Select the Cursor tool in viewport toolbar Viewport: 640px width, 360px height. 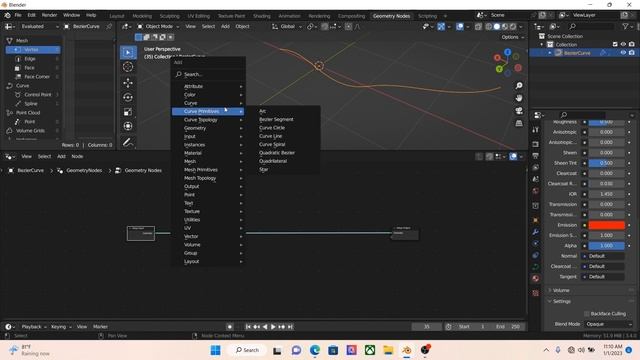click(x=128, y=67)
